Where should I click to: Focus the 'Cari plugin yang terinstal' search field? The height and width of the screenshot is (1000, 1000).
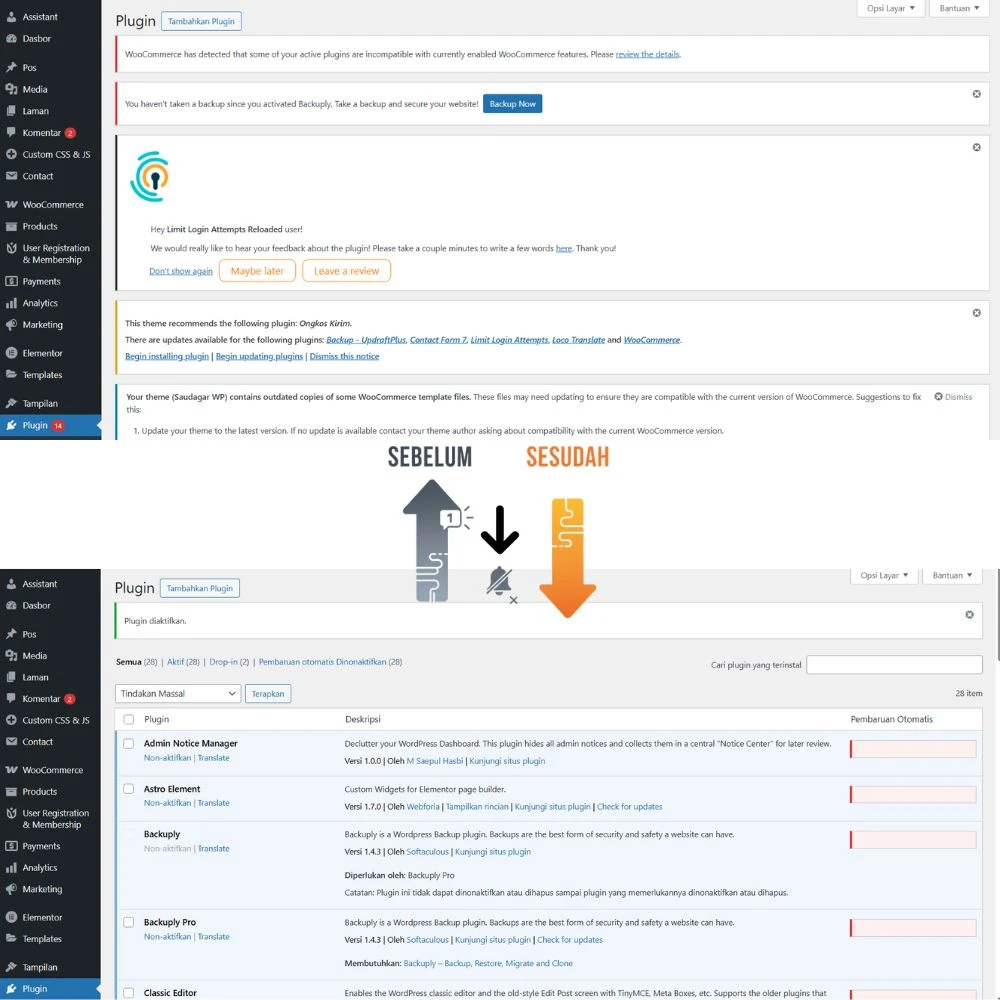click(894, 665)
